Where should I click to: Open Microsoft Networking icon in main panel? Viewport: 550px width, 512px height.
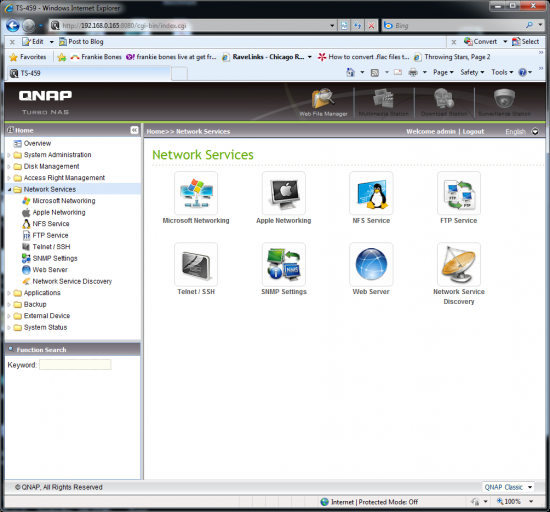tap(196, 193)
